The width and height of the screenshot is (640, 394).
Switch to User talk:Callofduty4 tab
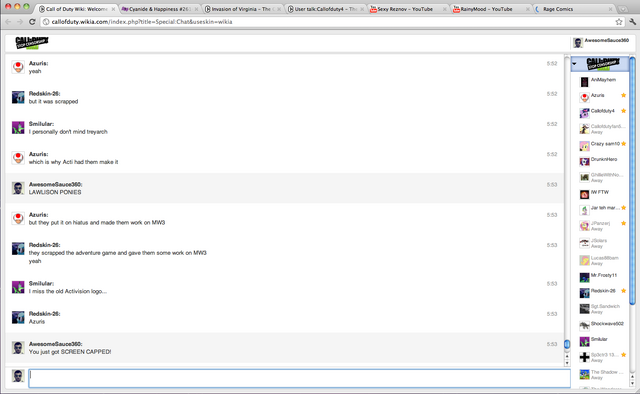click(x=326, y=9)
